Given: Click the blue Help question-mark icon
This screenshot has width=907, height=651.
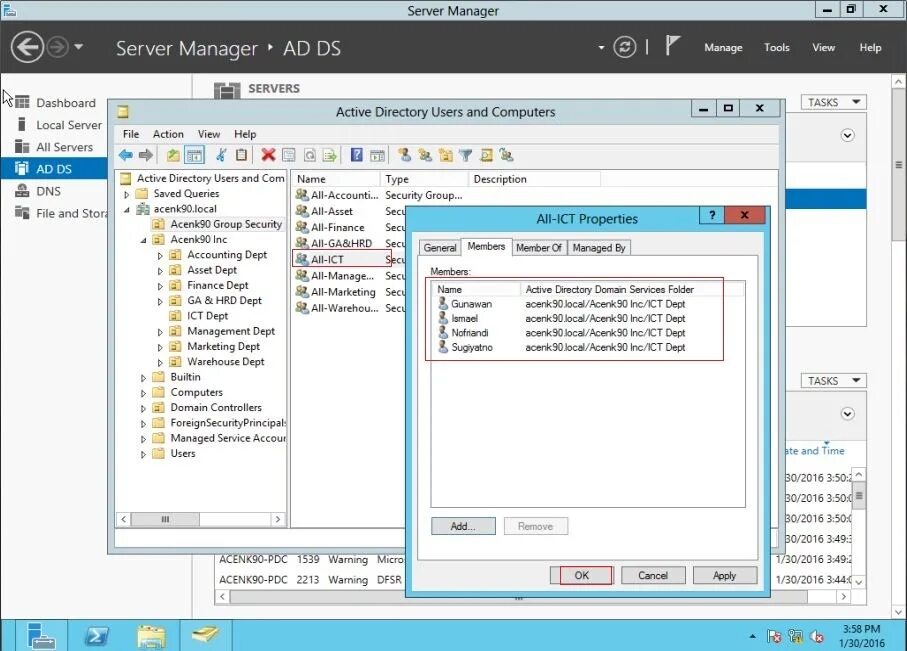Looking at the screenshot, I should (x=357, y=155).
